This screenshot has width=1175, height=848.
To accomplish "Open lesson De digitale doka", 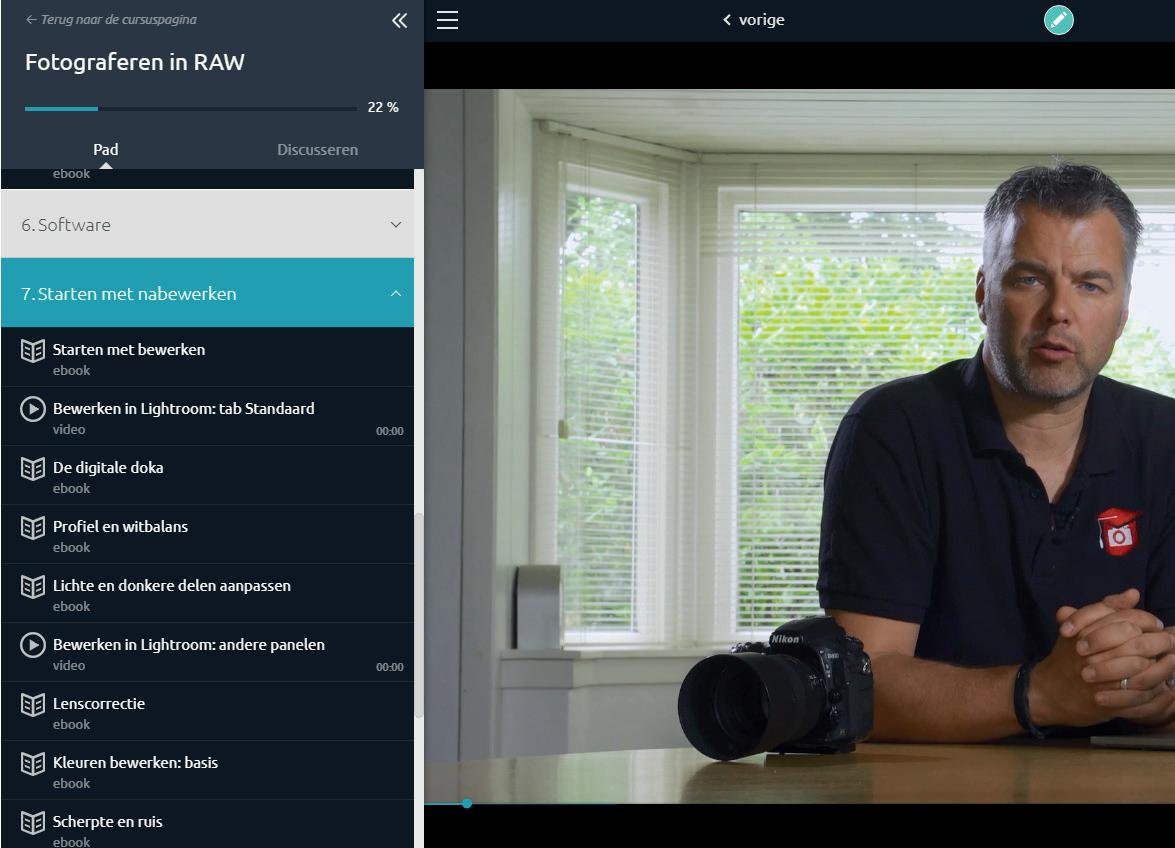I will (x=208, y=476).
